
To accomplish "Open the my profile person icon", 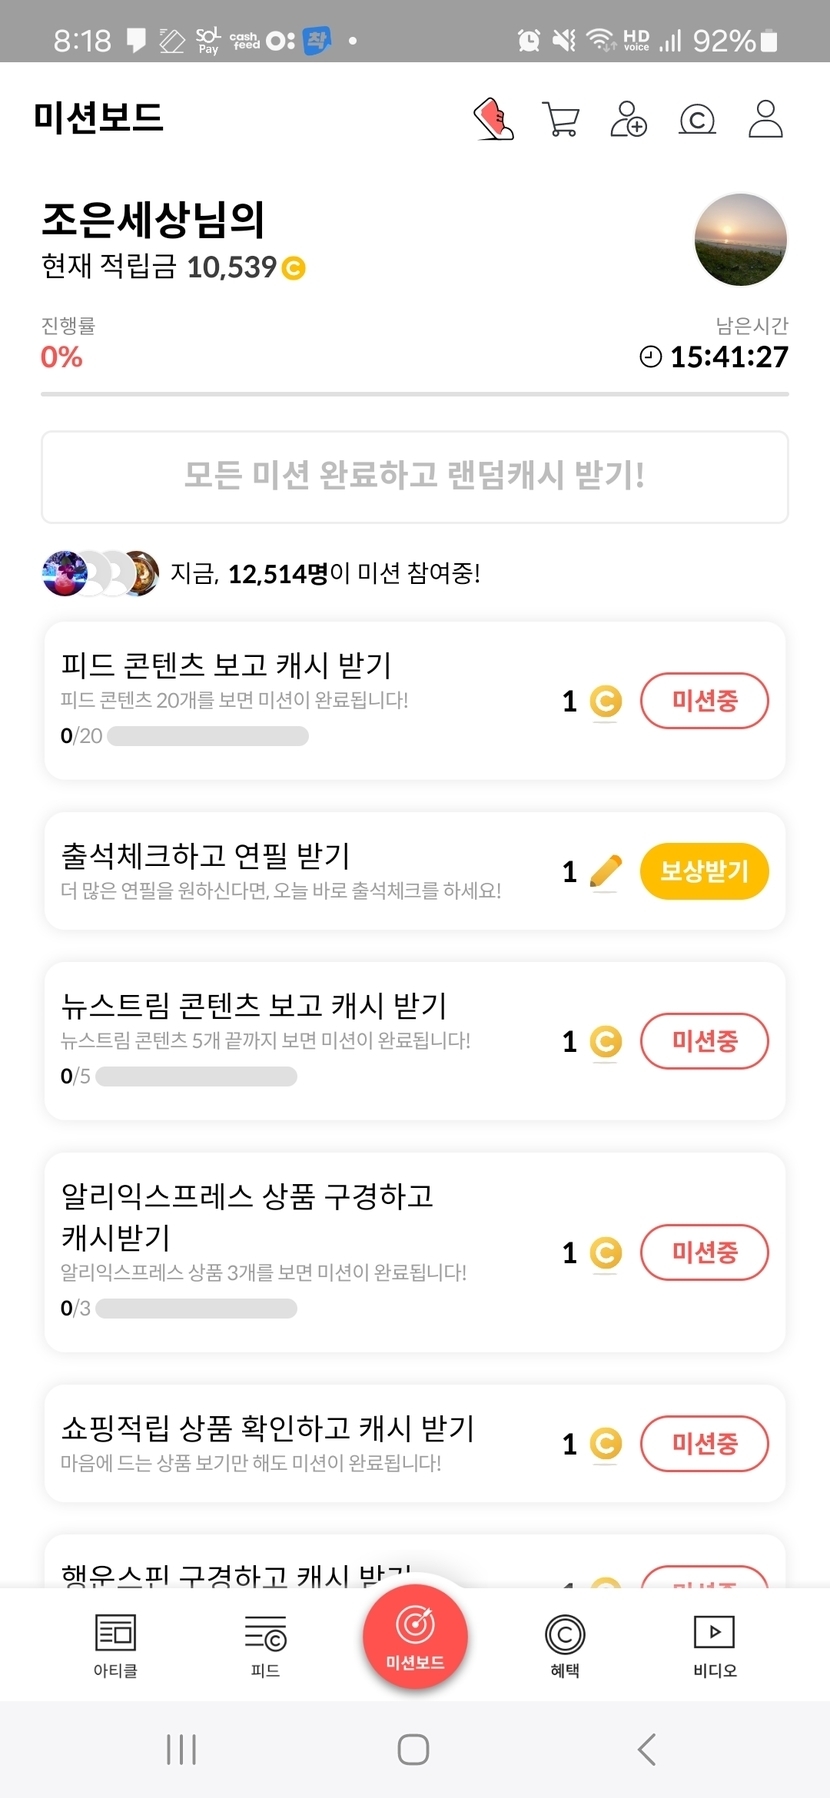I will [765, 119].
